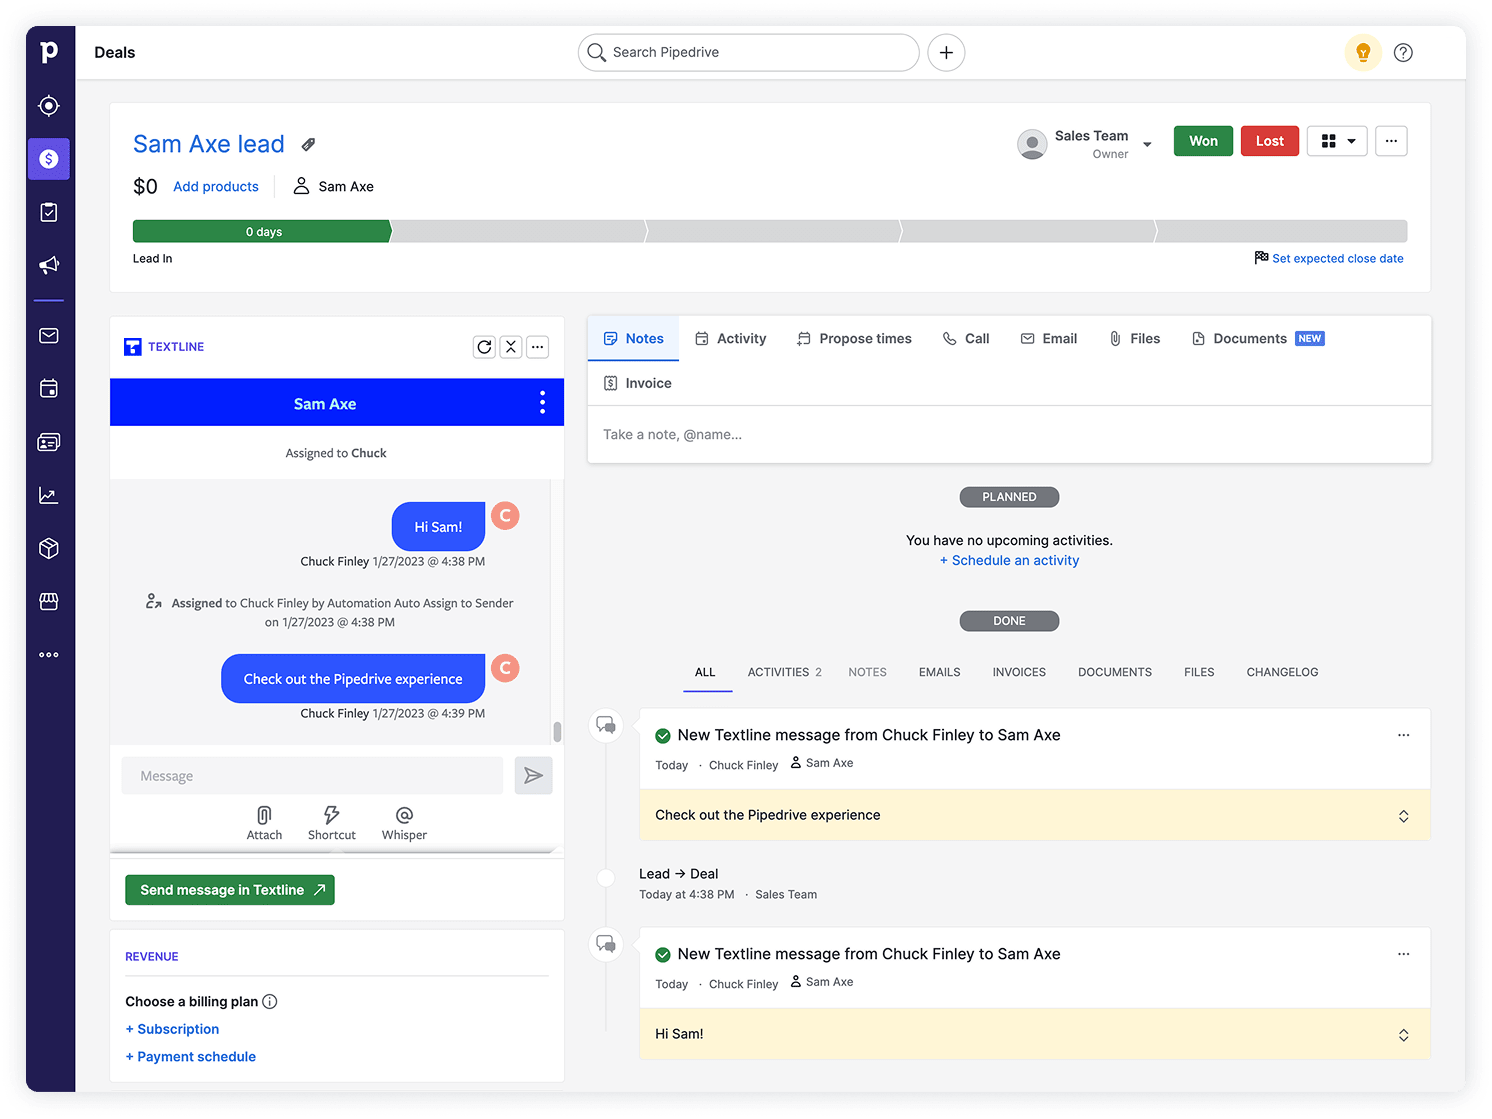This screenshot has height=1119, width=1492.
Task: Mark the deal as Won
Action: (1203, 141)
